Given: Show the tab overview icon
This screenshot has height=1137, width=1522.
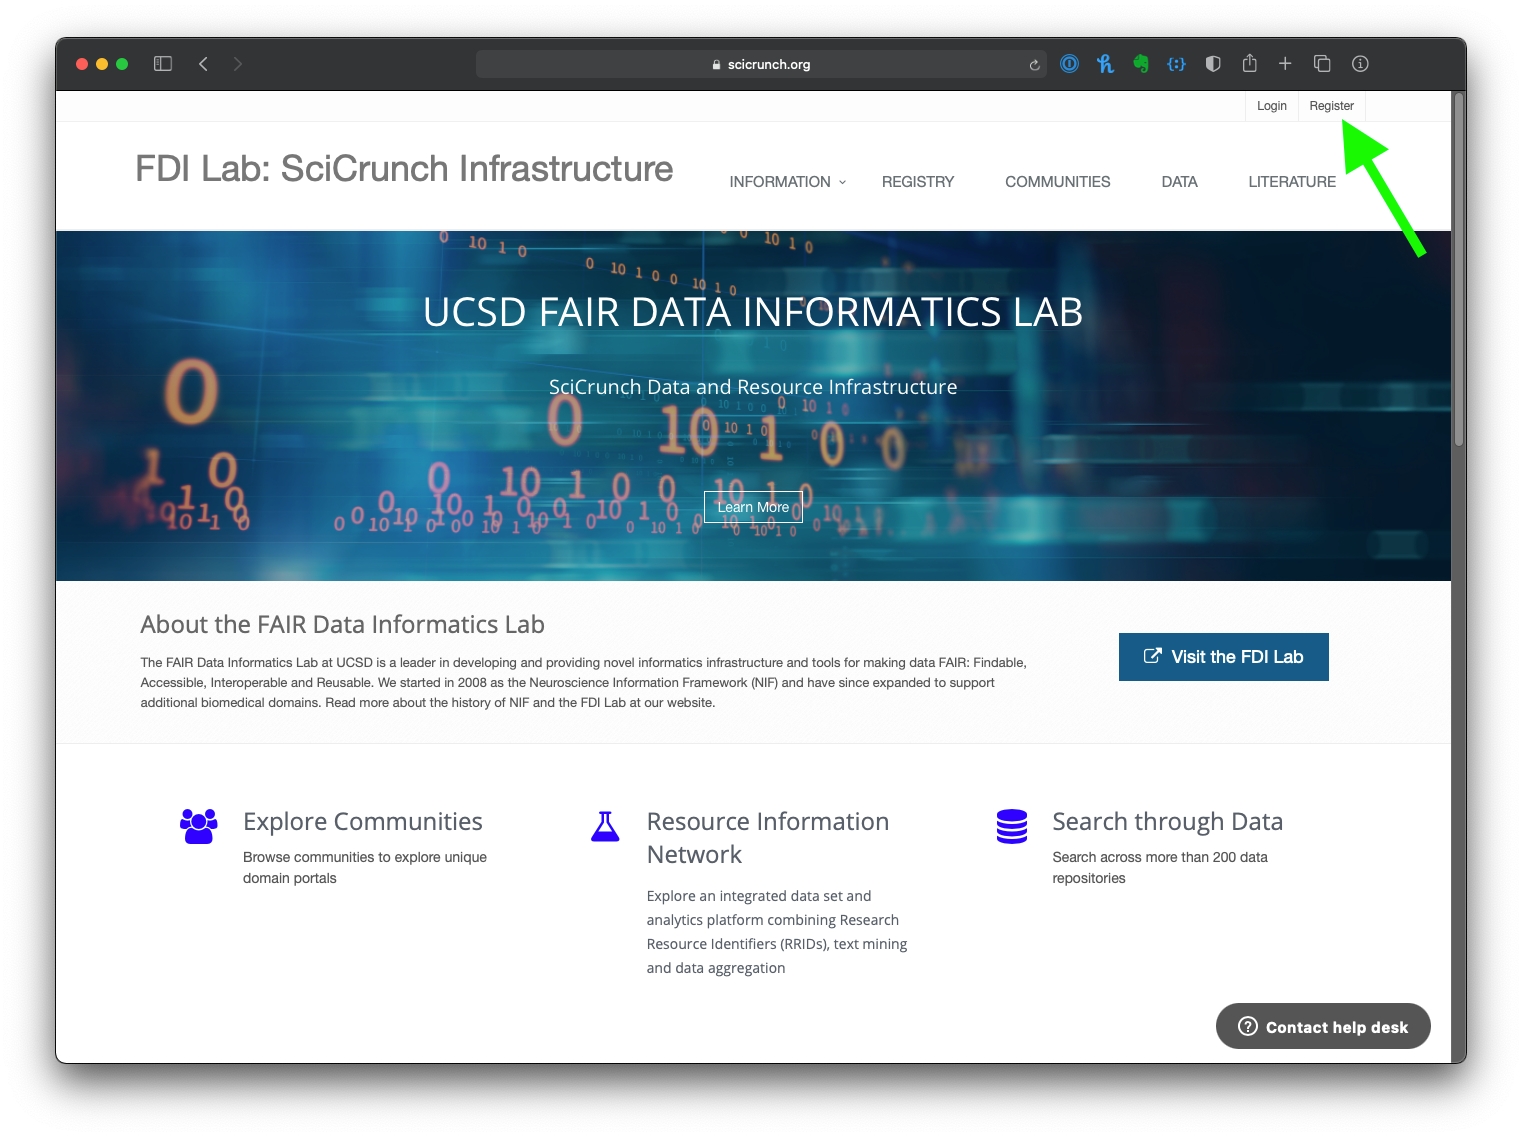Looking at the screenshot, I should [x=1321, y=64].
